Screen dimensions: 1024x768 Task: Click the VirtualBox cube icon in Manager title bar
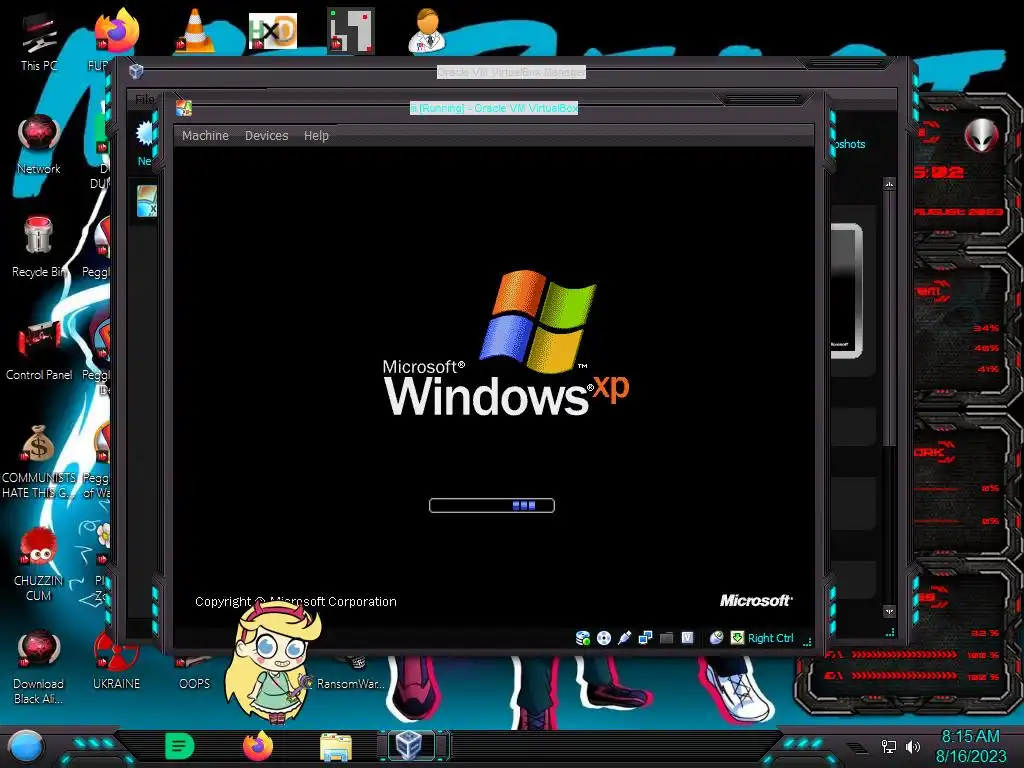tap(136, 71)
